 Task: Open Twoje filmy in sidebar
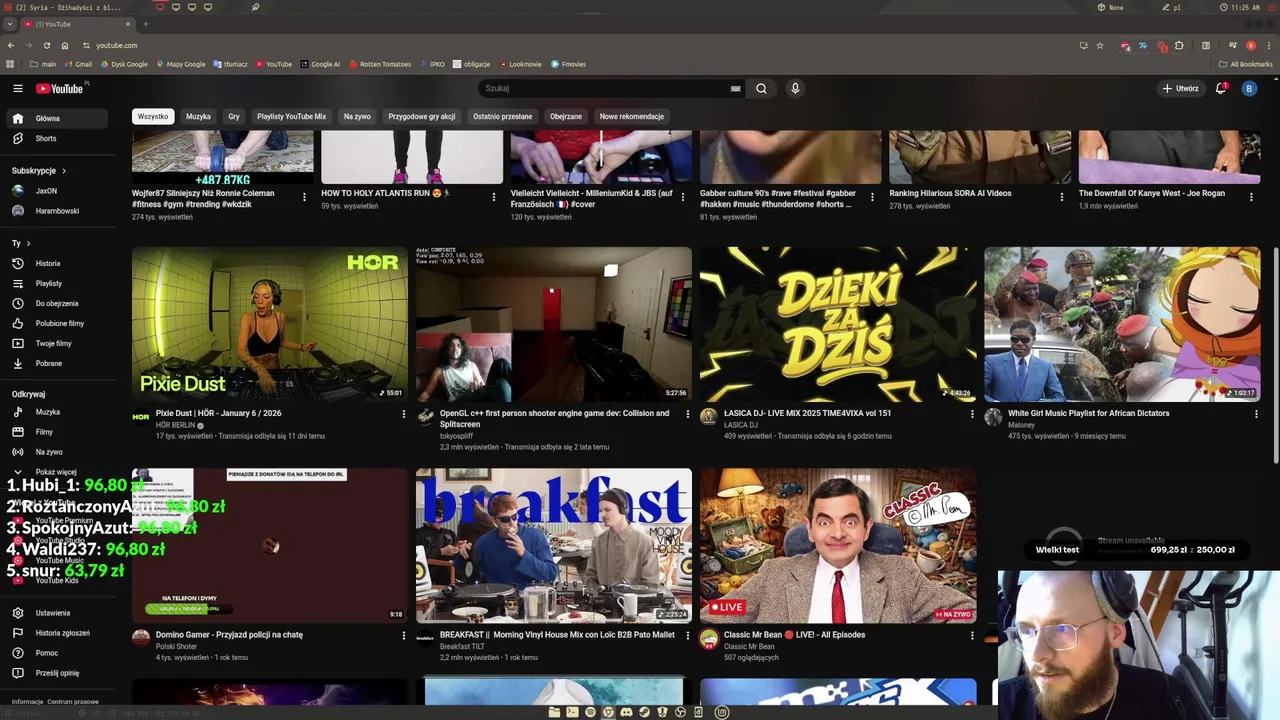point(55,343)
